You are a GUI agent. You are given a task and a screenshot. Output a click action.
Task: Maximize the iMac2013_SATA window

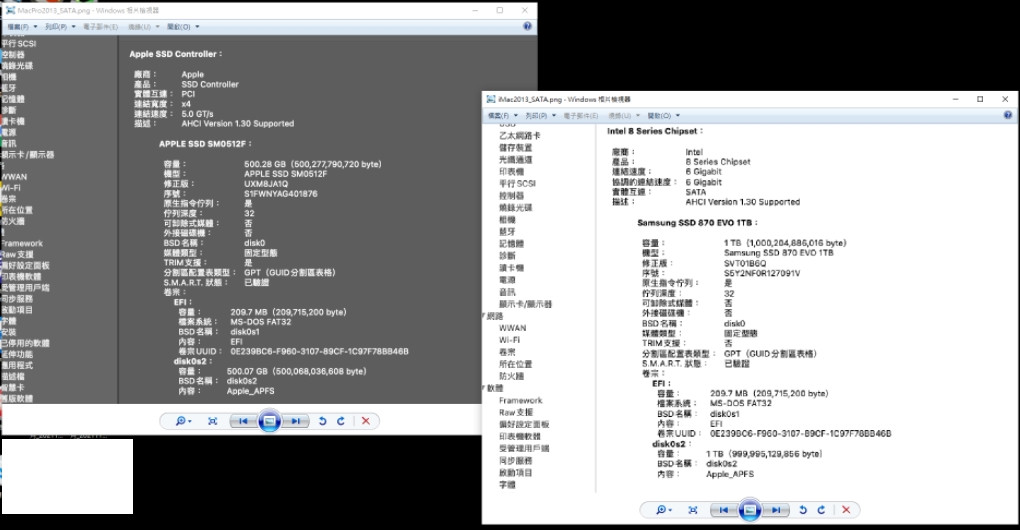point(980,99)
